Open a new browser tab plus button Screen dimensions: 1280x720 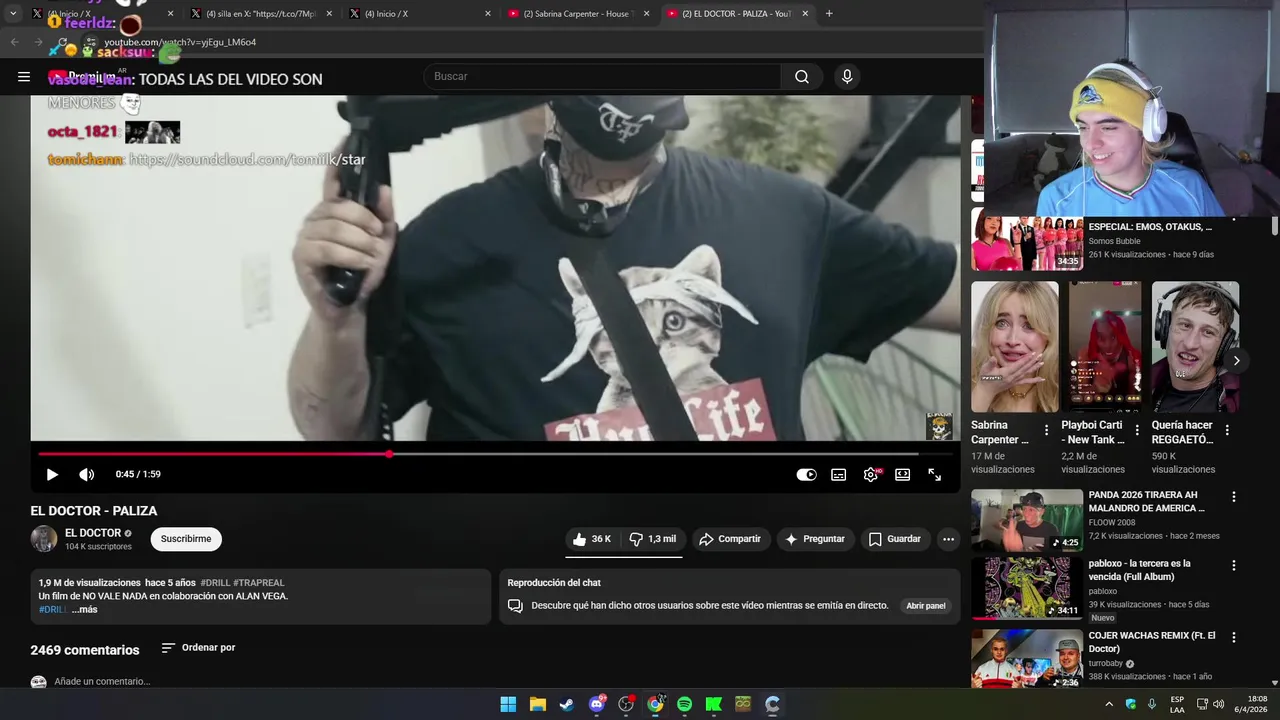[829, 14]
